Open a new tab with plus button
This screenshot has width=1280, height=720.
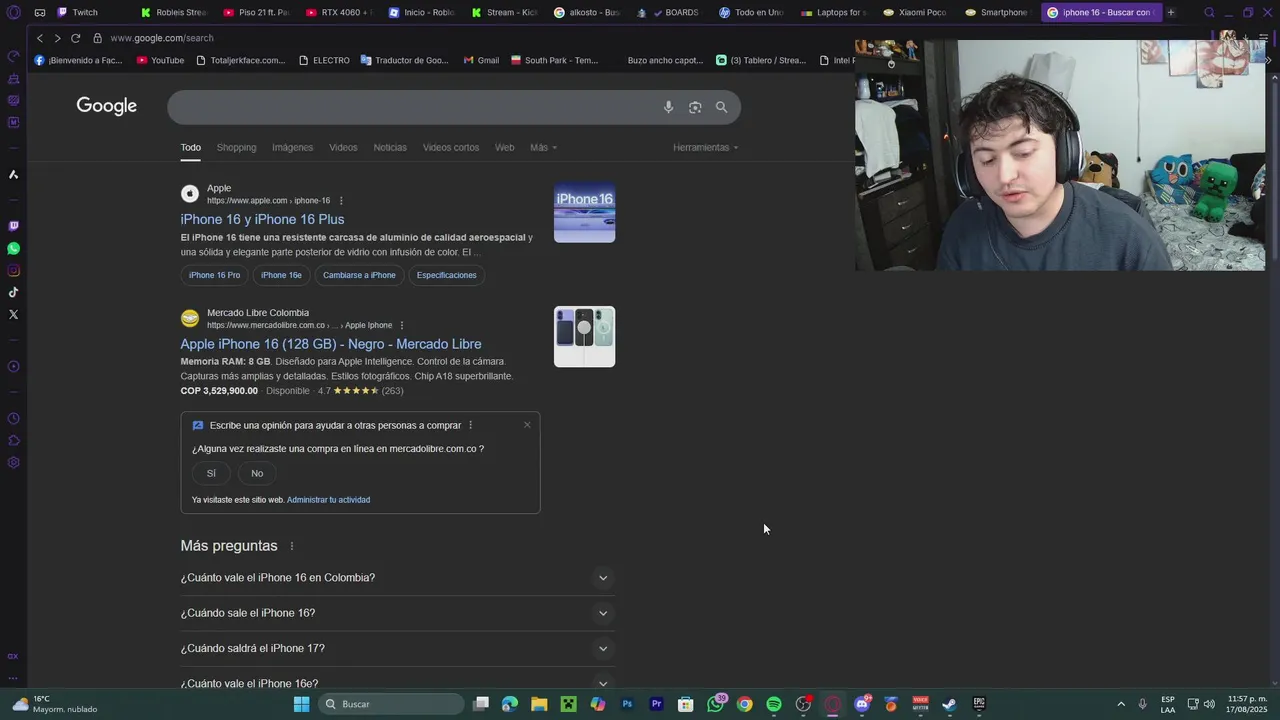tap(1171, 12)
